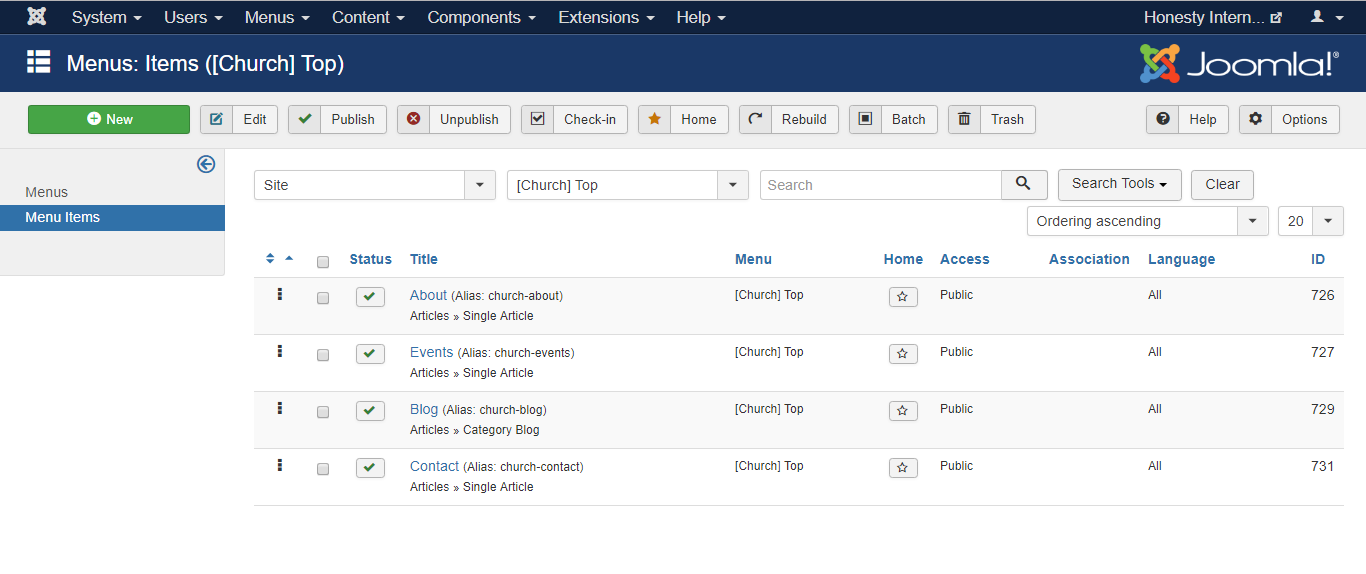Open the user account icon menu

(1326, 17)
